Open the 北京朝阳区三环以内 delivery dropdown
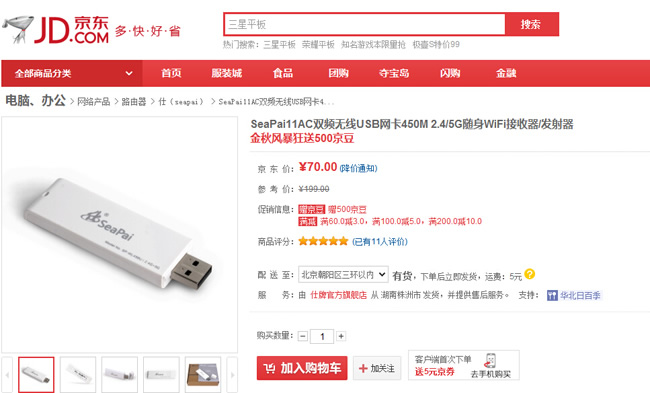650x393 pixels. point(343,274)
